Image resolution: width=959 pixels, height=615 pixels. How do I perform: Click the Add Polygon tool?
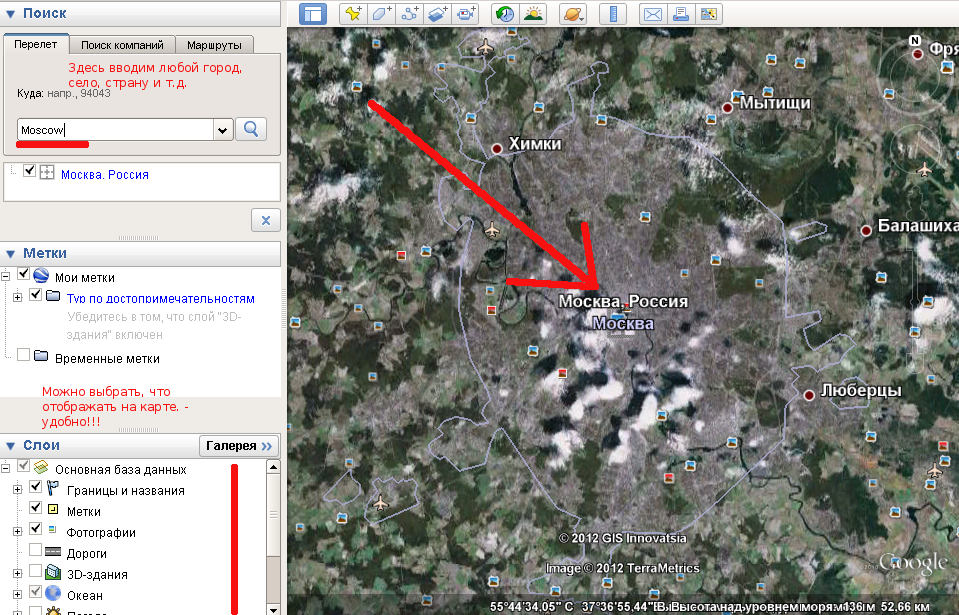[x=381, y=14]
